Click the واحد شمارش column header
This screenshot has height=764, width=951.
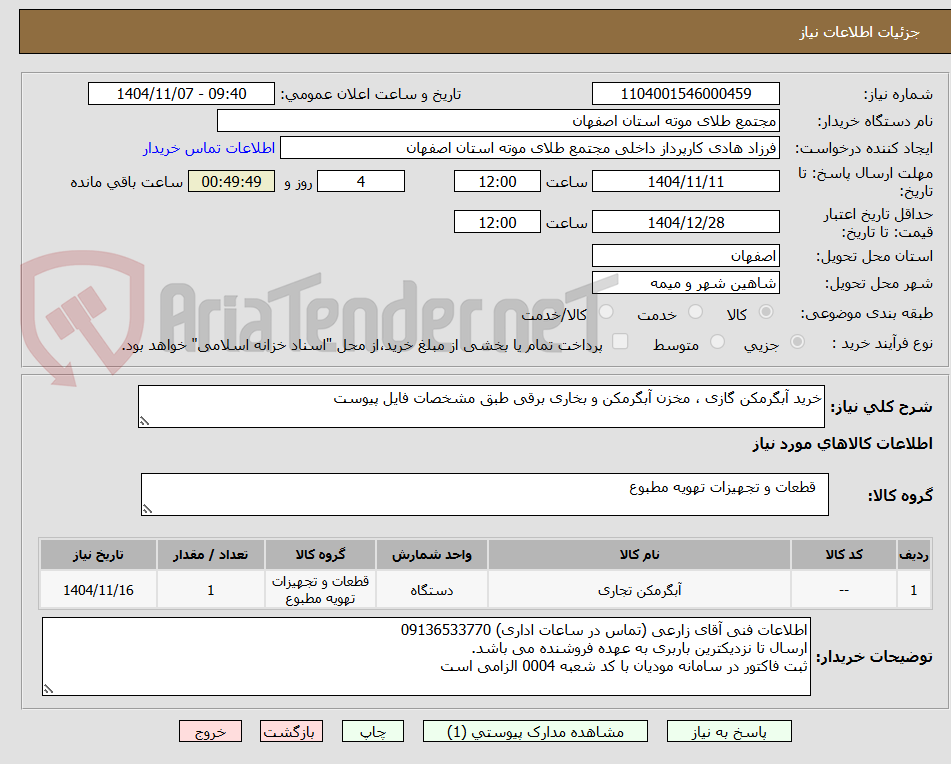(x=432, y=555)
